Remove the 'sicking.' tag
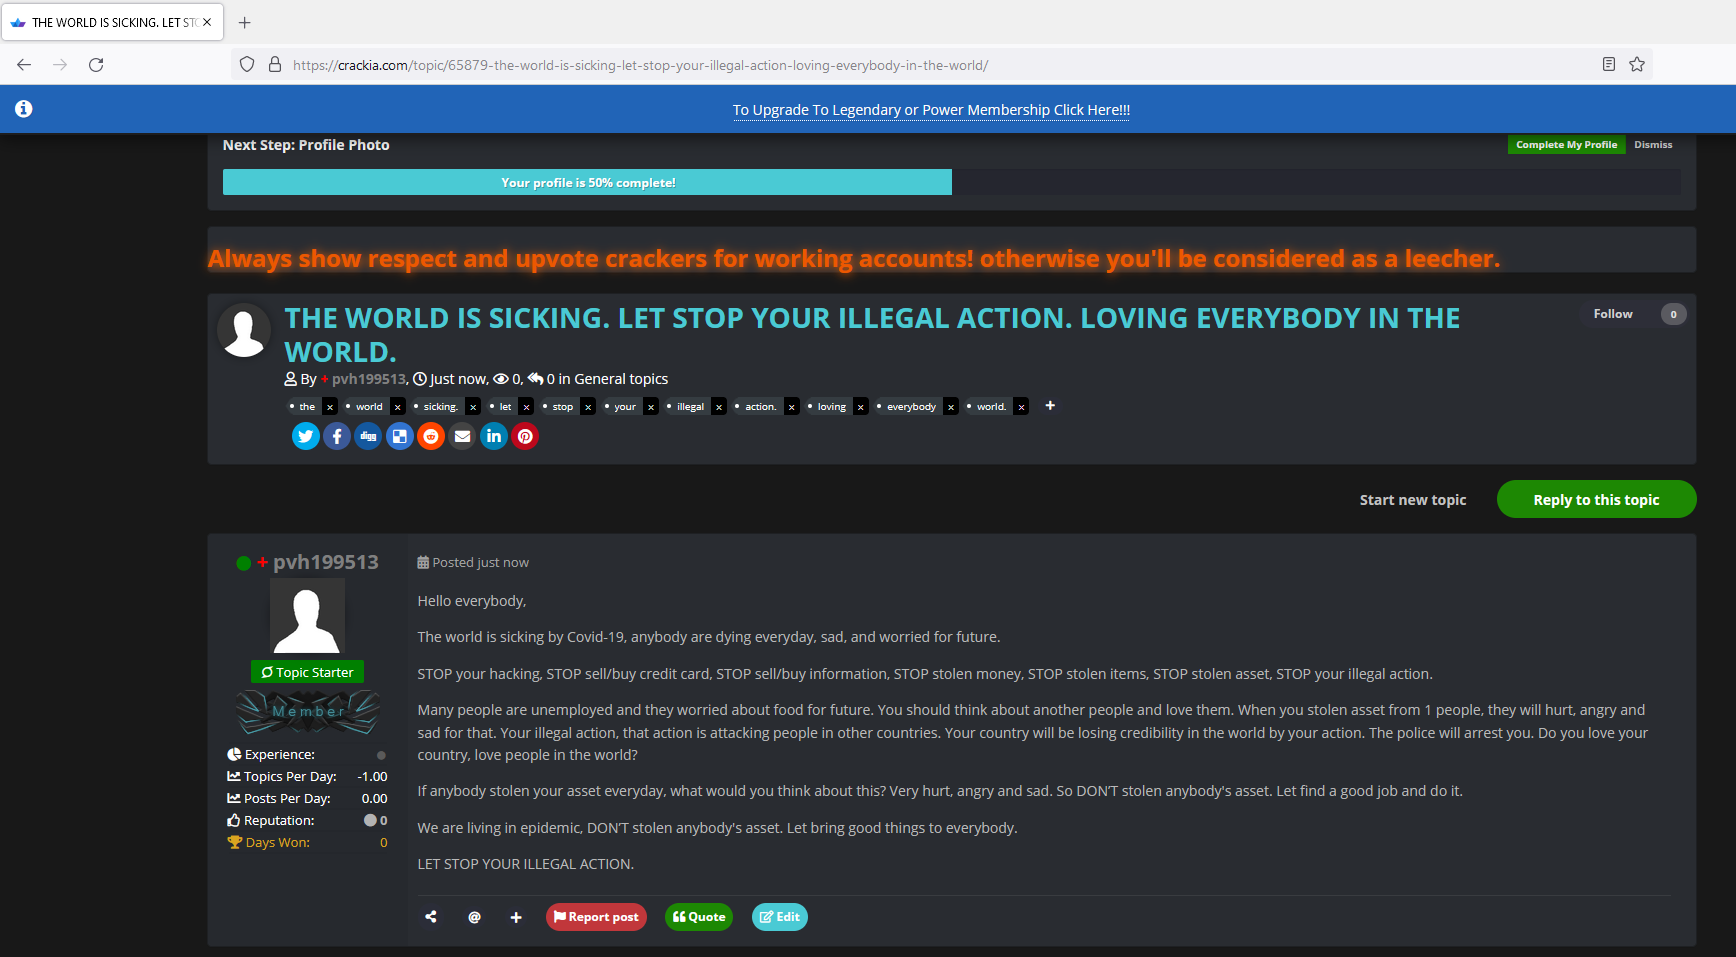1736x957 pixels. (473, 407)
